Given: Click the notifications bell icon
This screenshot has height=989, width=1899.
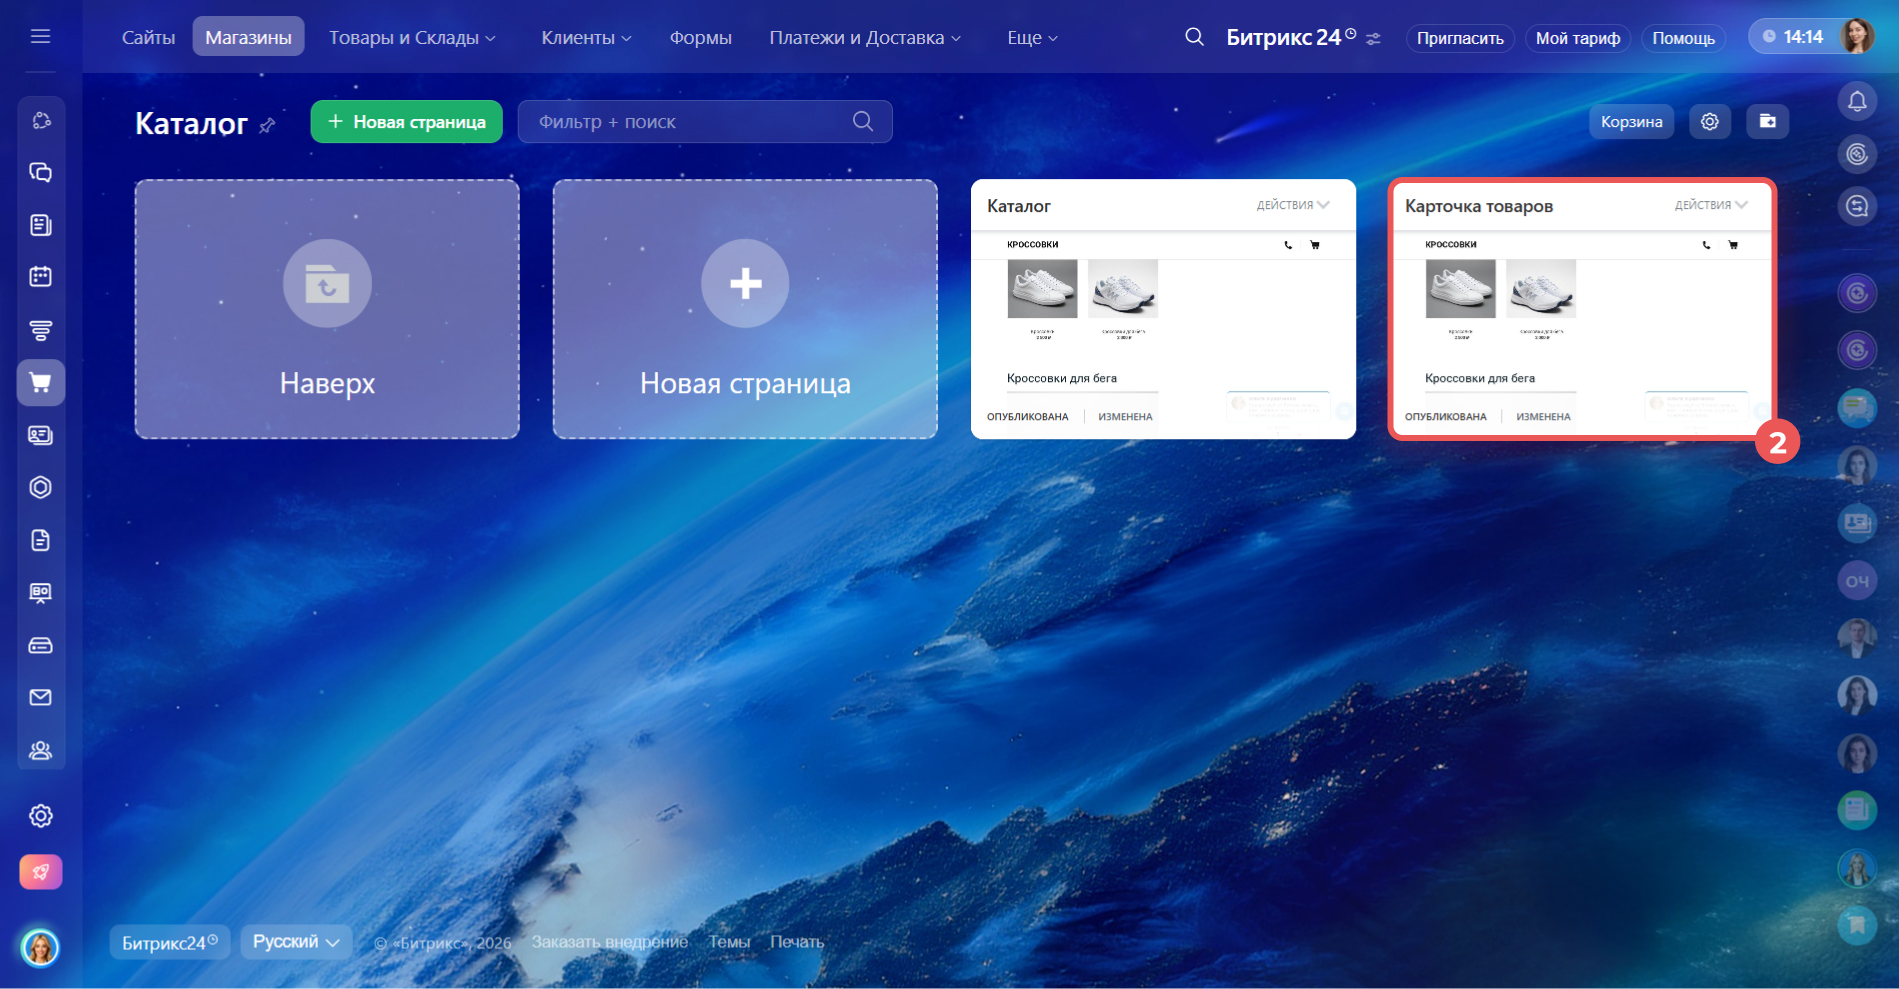Looking at the screenshot, I should coord(1857,101).
